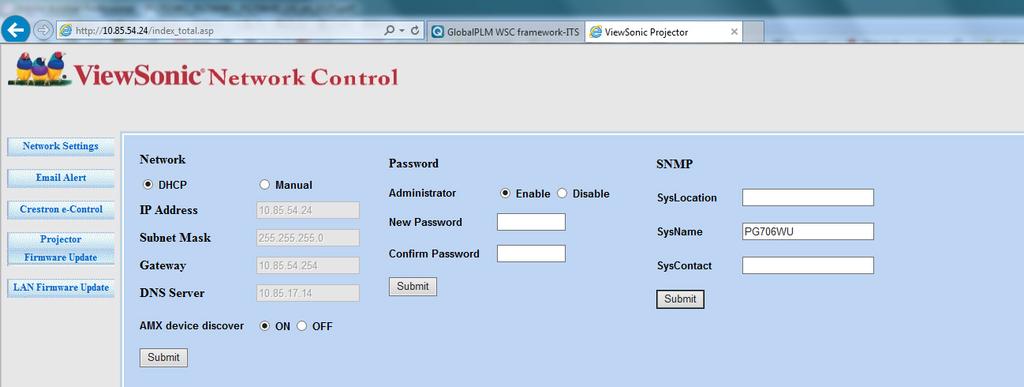Select Manual network mode

coord(264,185)
